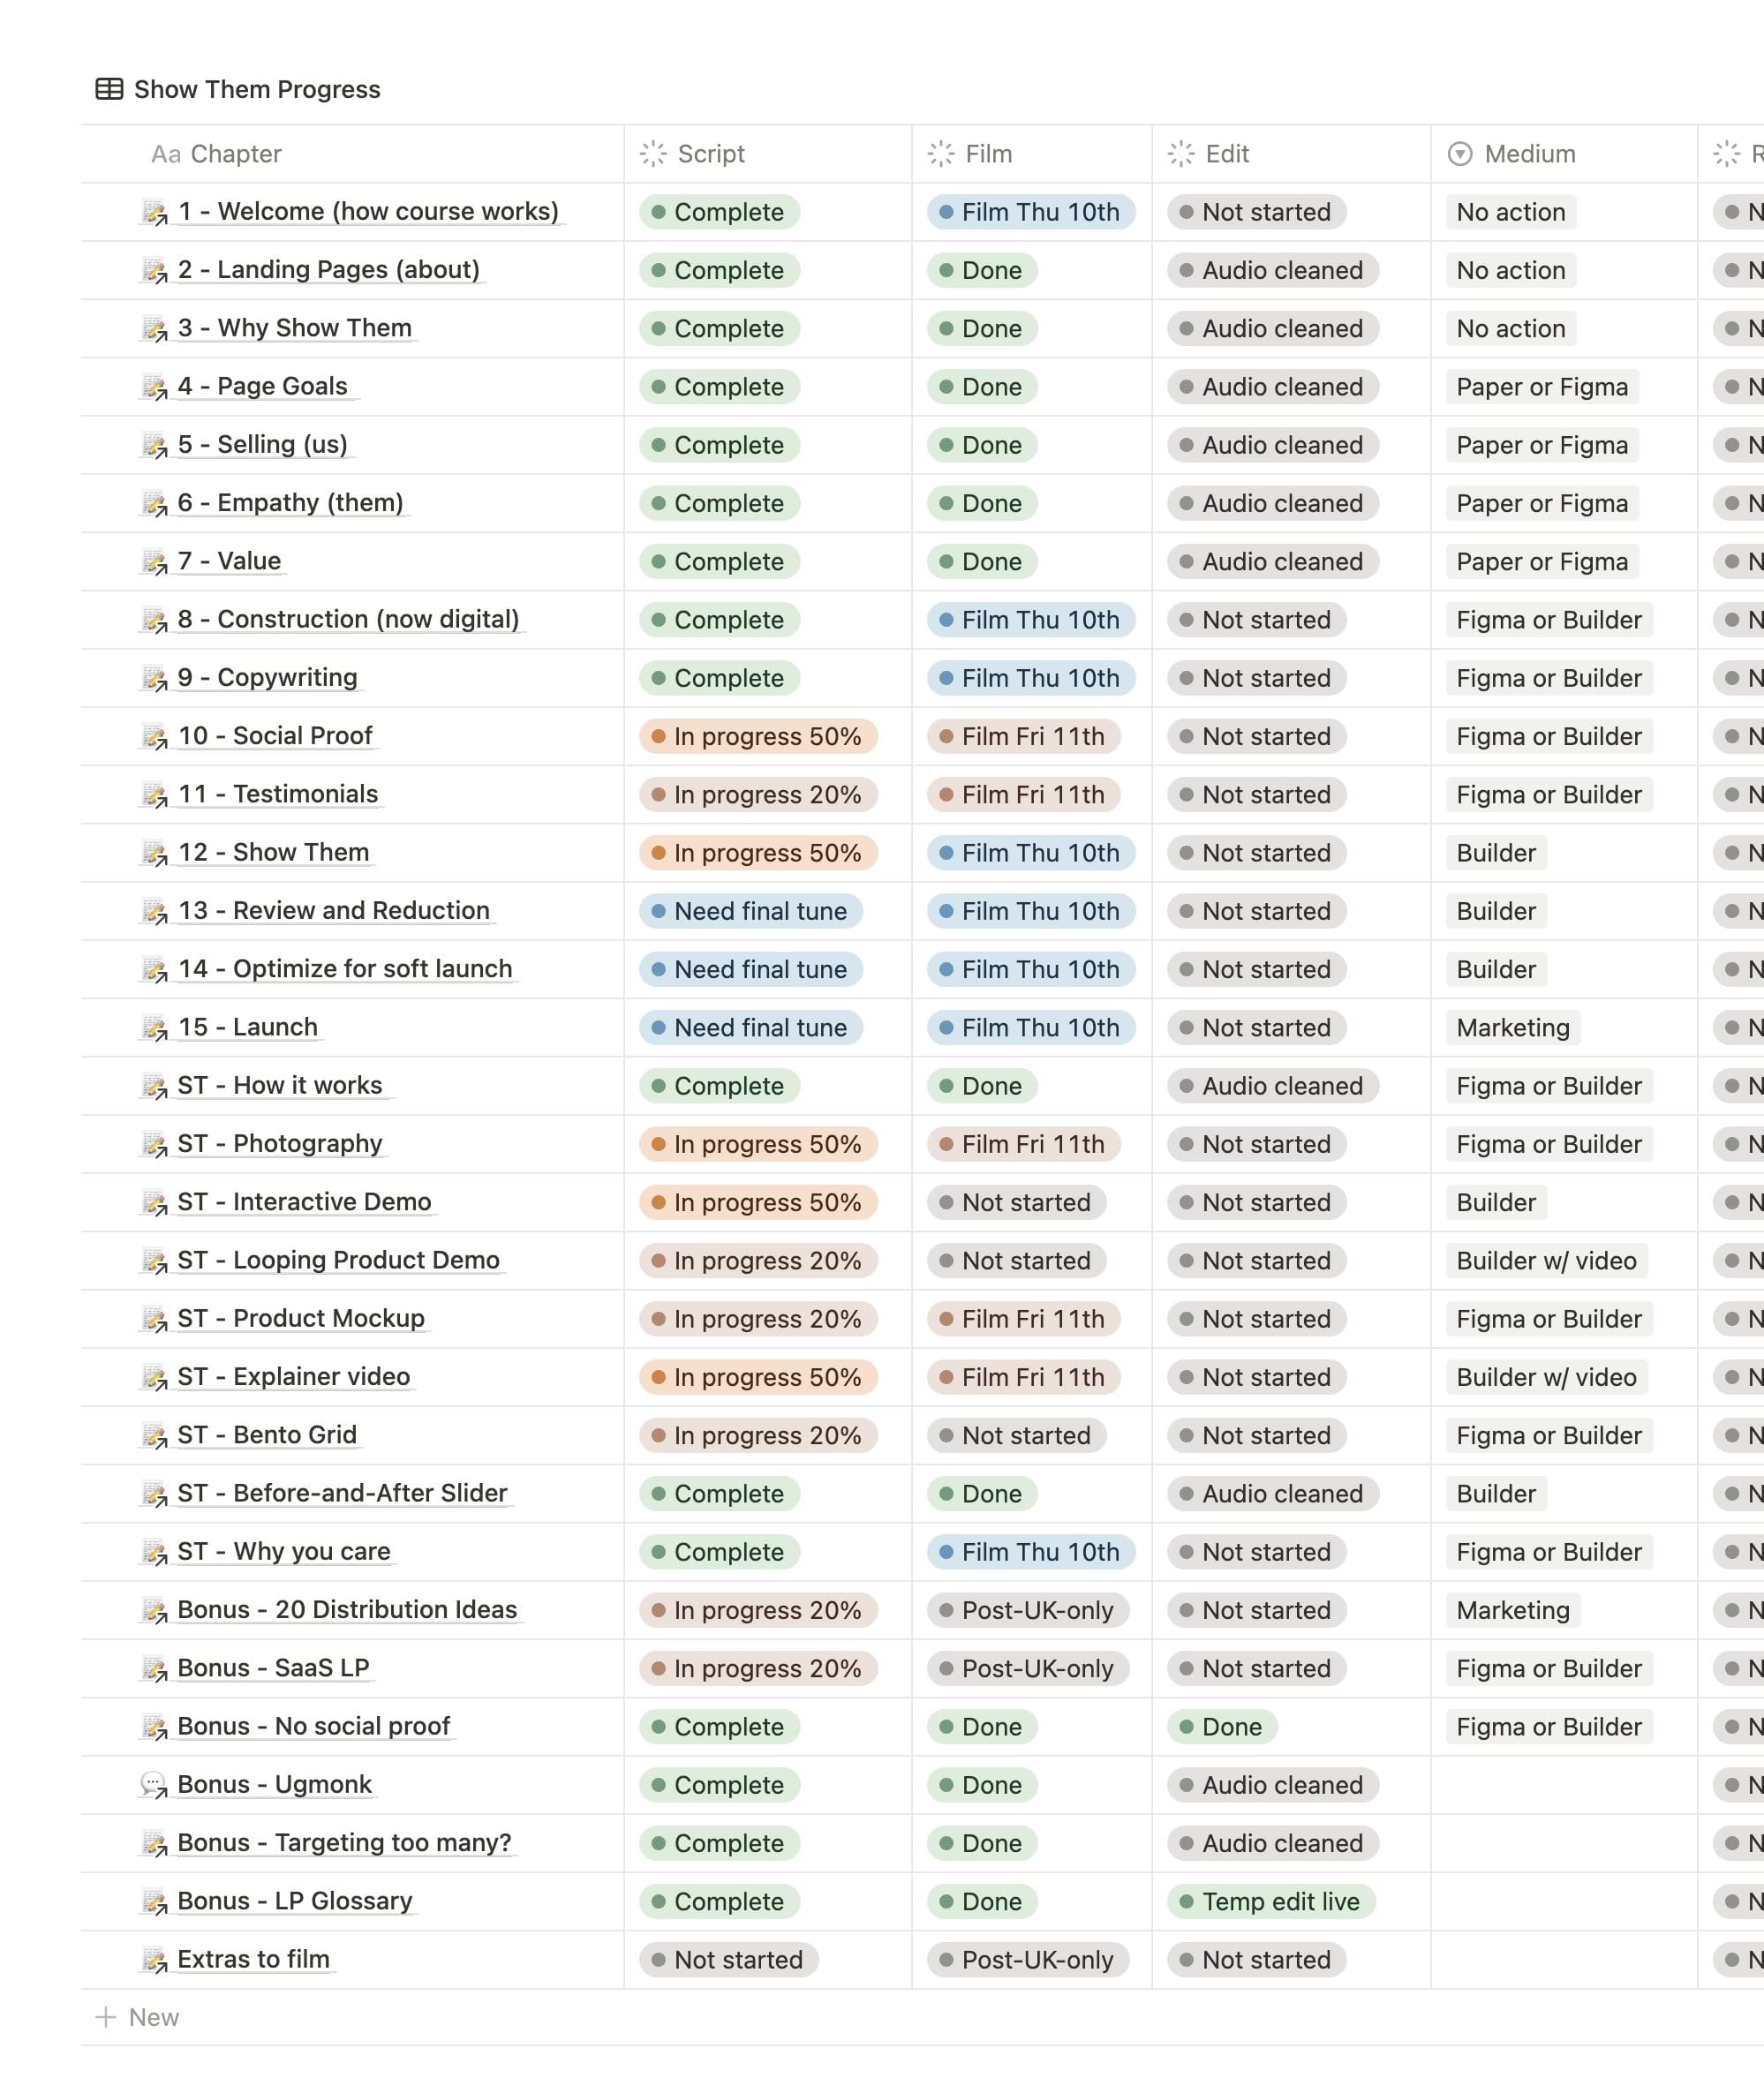Click Marketing medium for 15 - Launch
The width and height of the screenshot is (1764, 2078).
point(1513,1028)
